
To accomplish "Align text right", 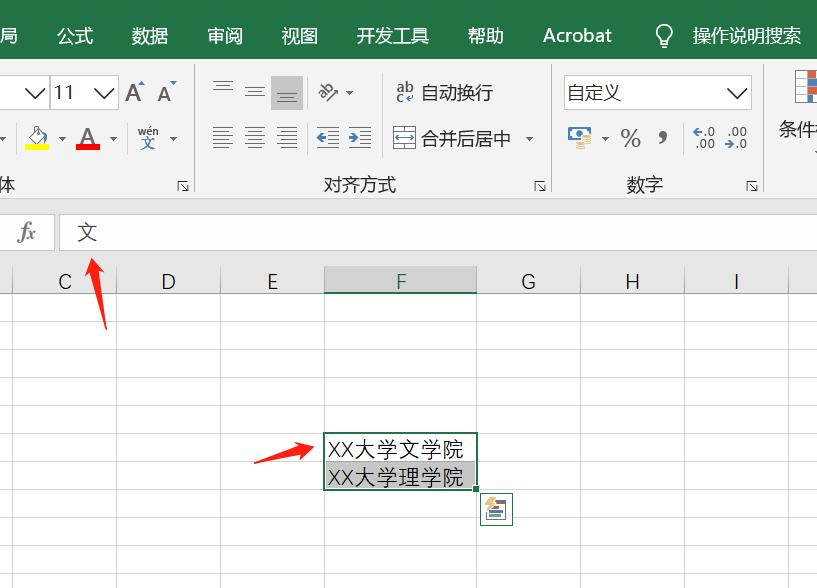I will tap(287, 138).
